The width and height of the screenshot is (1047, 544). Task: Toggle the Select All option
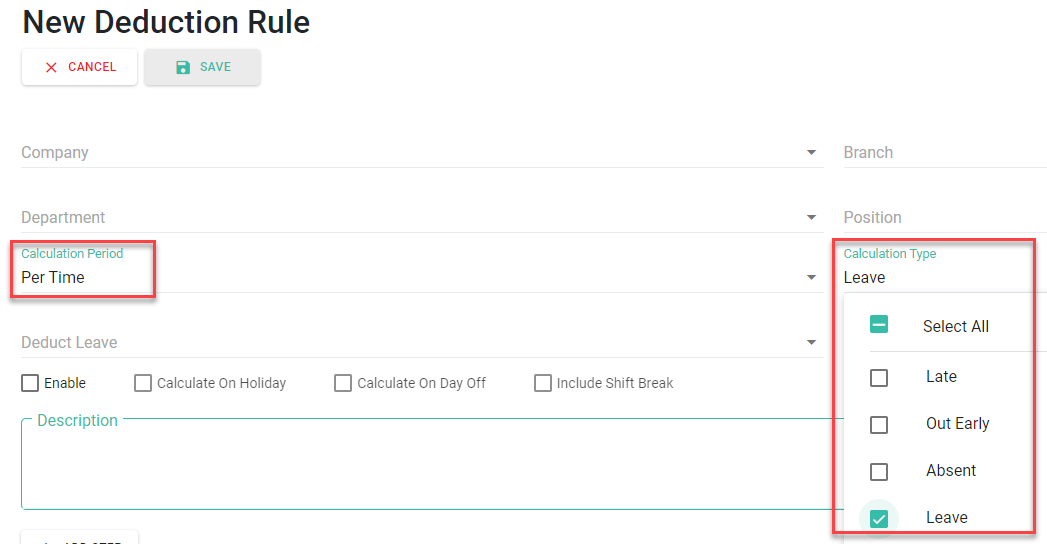pos(879,325)
